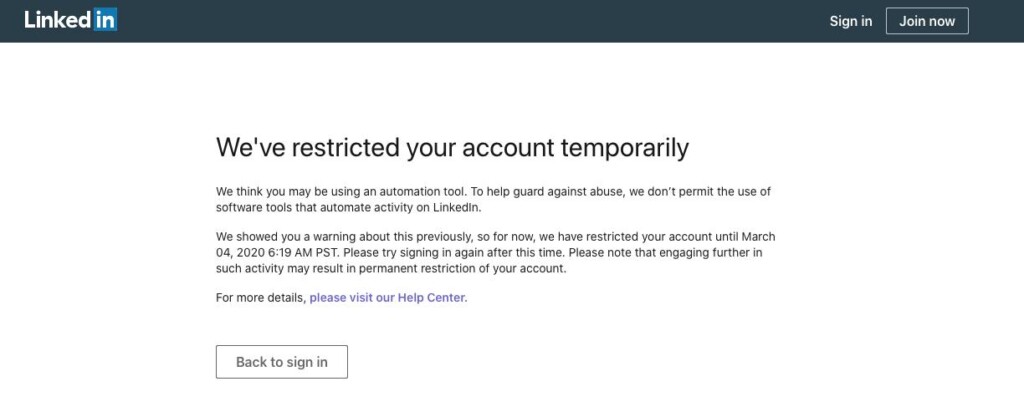Click the blue "in" badge of the logo
Screen dimensions: 1024x417
(x=105, y=21)
